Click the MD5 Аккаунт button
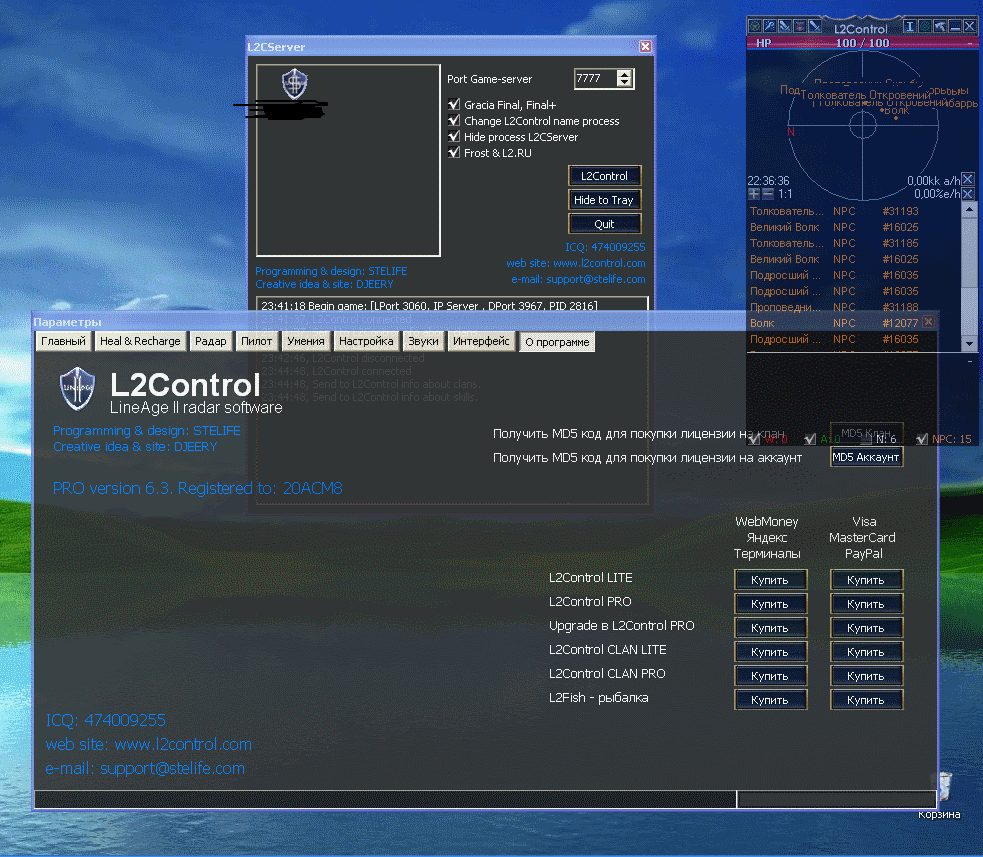Image resolution: width=983 pixels, height=857 pixels. coord(866,457)
